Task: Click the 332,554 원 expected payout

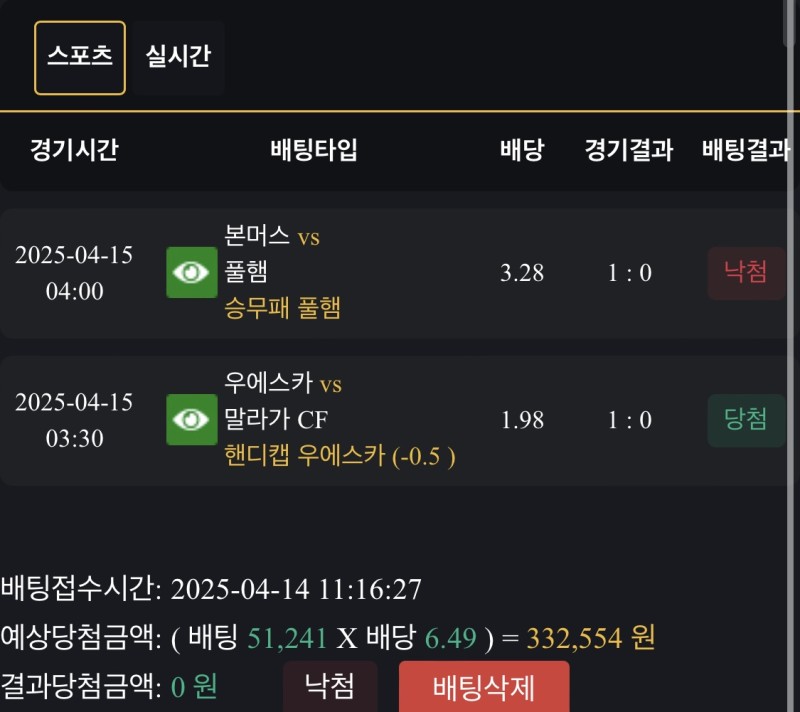Action: [591, 638]
